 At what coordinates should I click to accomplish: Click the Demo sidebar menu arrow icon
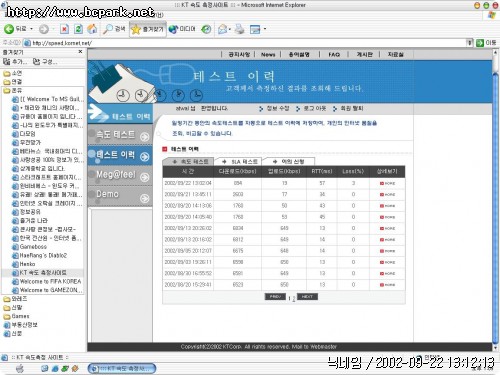tap(144, 198)
